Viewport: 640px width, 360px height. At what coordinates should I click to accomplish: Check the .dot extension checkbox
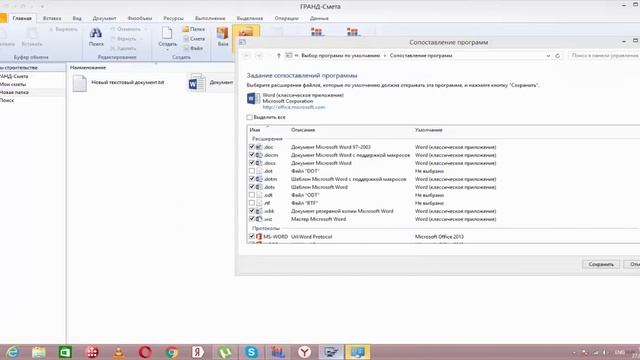click(252, 171)
